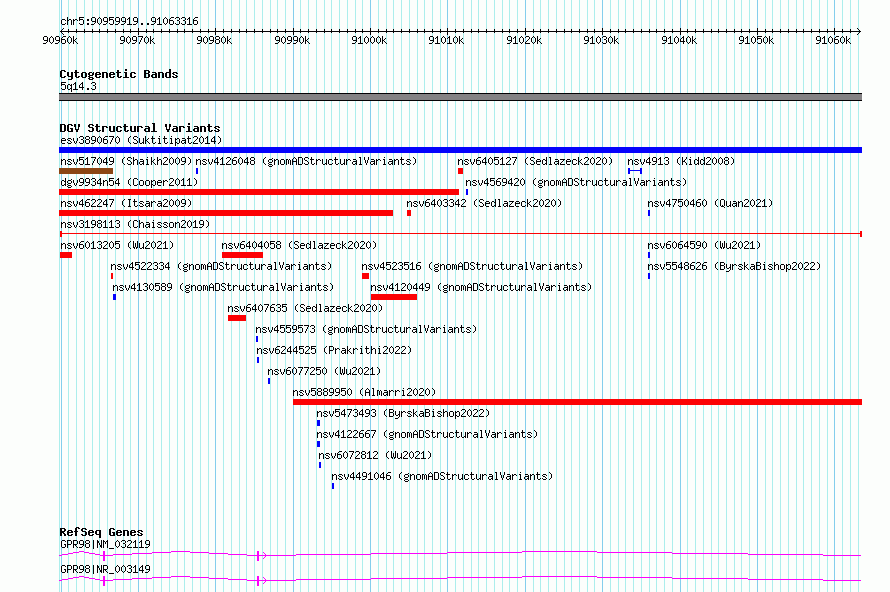Open the DGV Structural Variants track heading
The image size is (890, 592).
tap(140, 128)
